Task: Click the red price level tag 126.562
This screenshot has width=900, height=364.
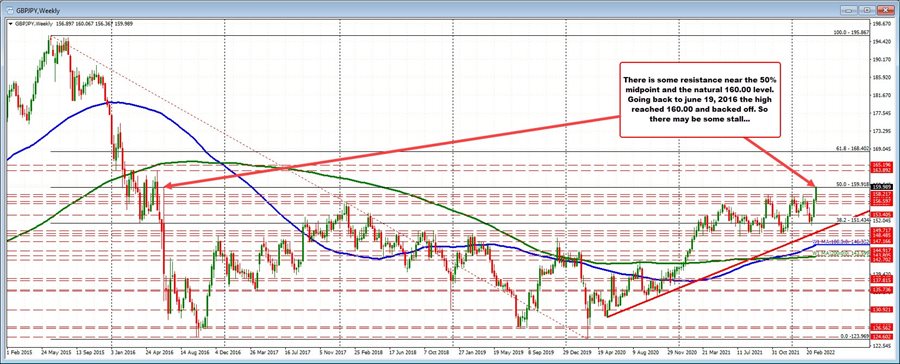Action: click(882, 327)
